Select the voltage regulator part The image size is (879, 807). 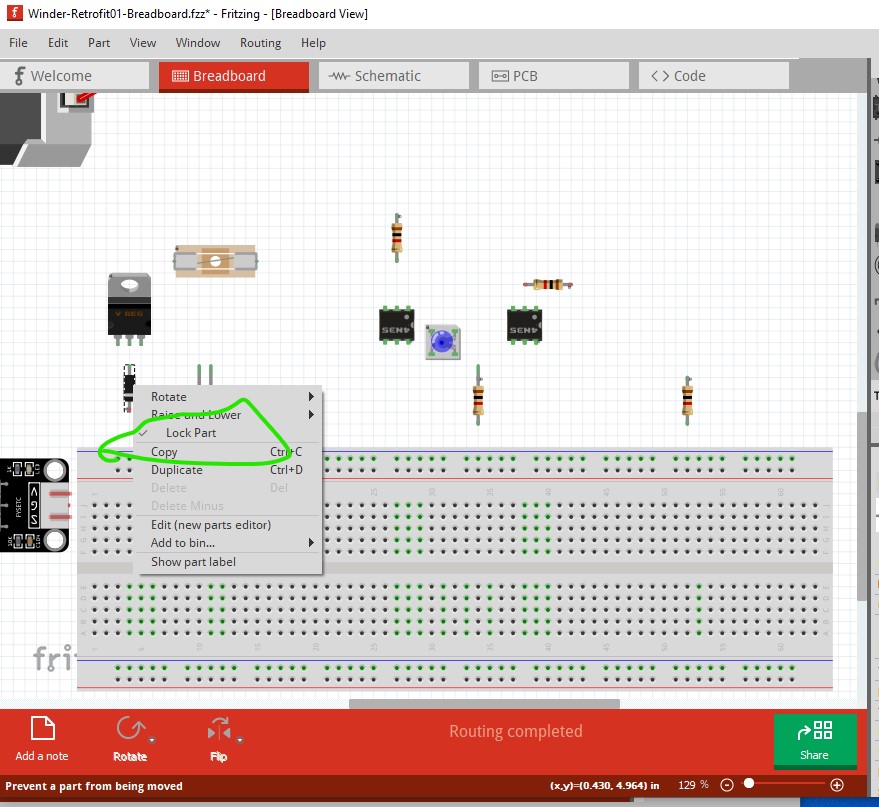point(129,309)
